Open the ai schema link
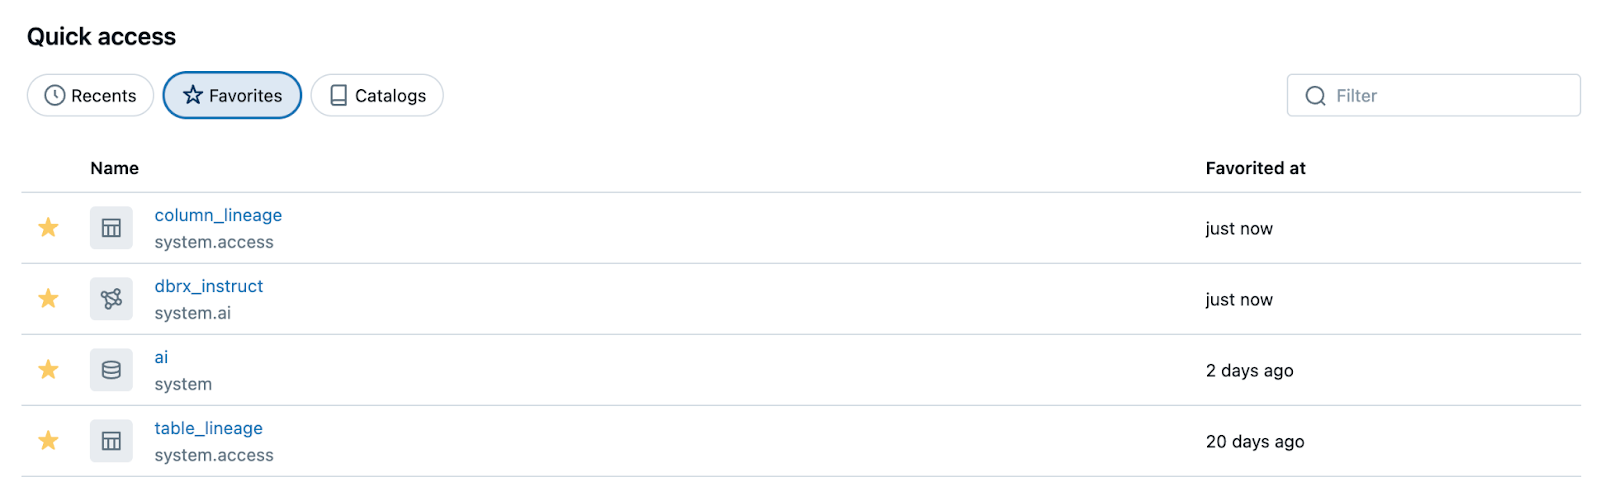The width and height of the screenshot is (1600, 477). [161, 357]
